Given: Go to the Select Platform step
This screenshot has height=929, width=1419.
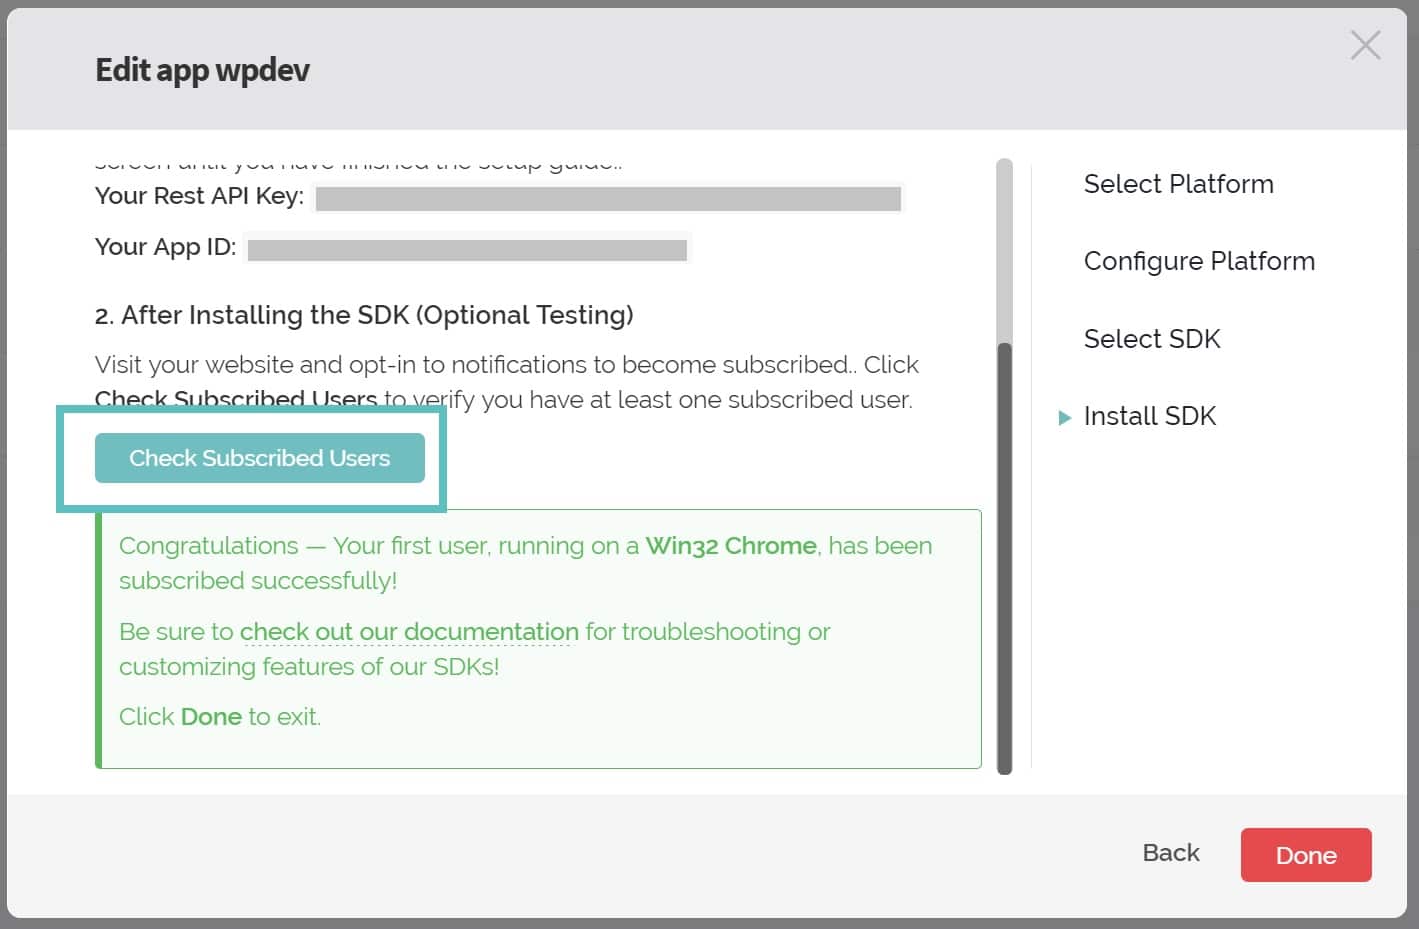Looking at the screenshot, I should [x=1178, y=184].
